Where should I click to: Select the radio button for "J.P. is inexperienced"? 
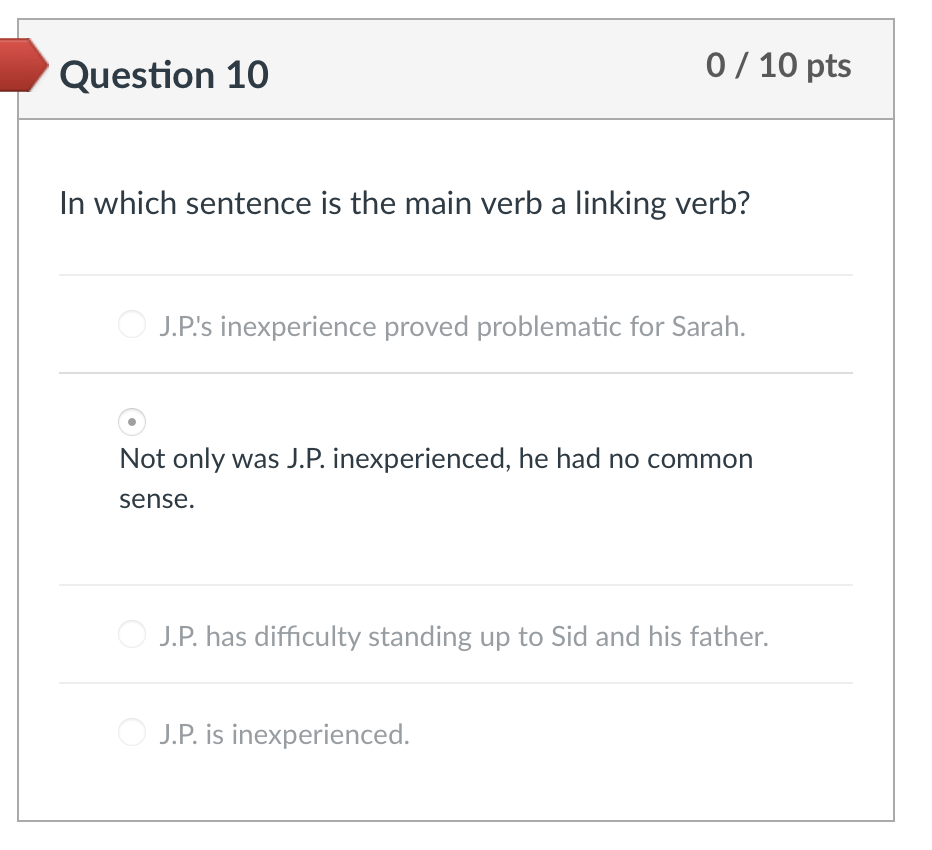tap(131, 732)
